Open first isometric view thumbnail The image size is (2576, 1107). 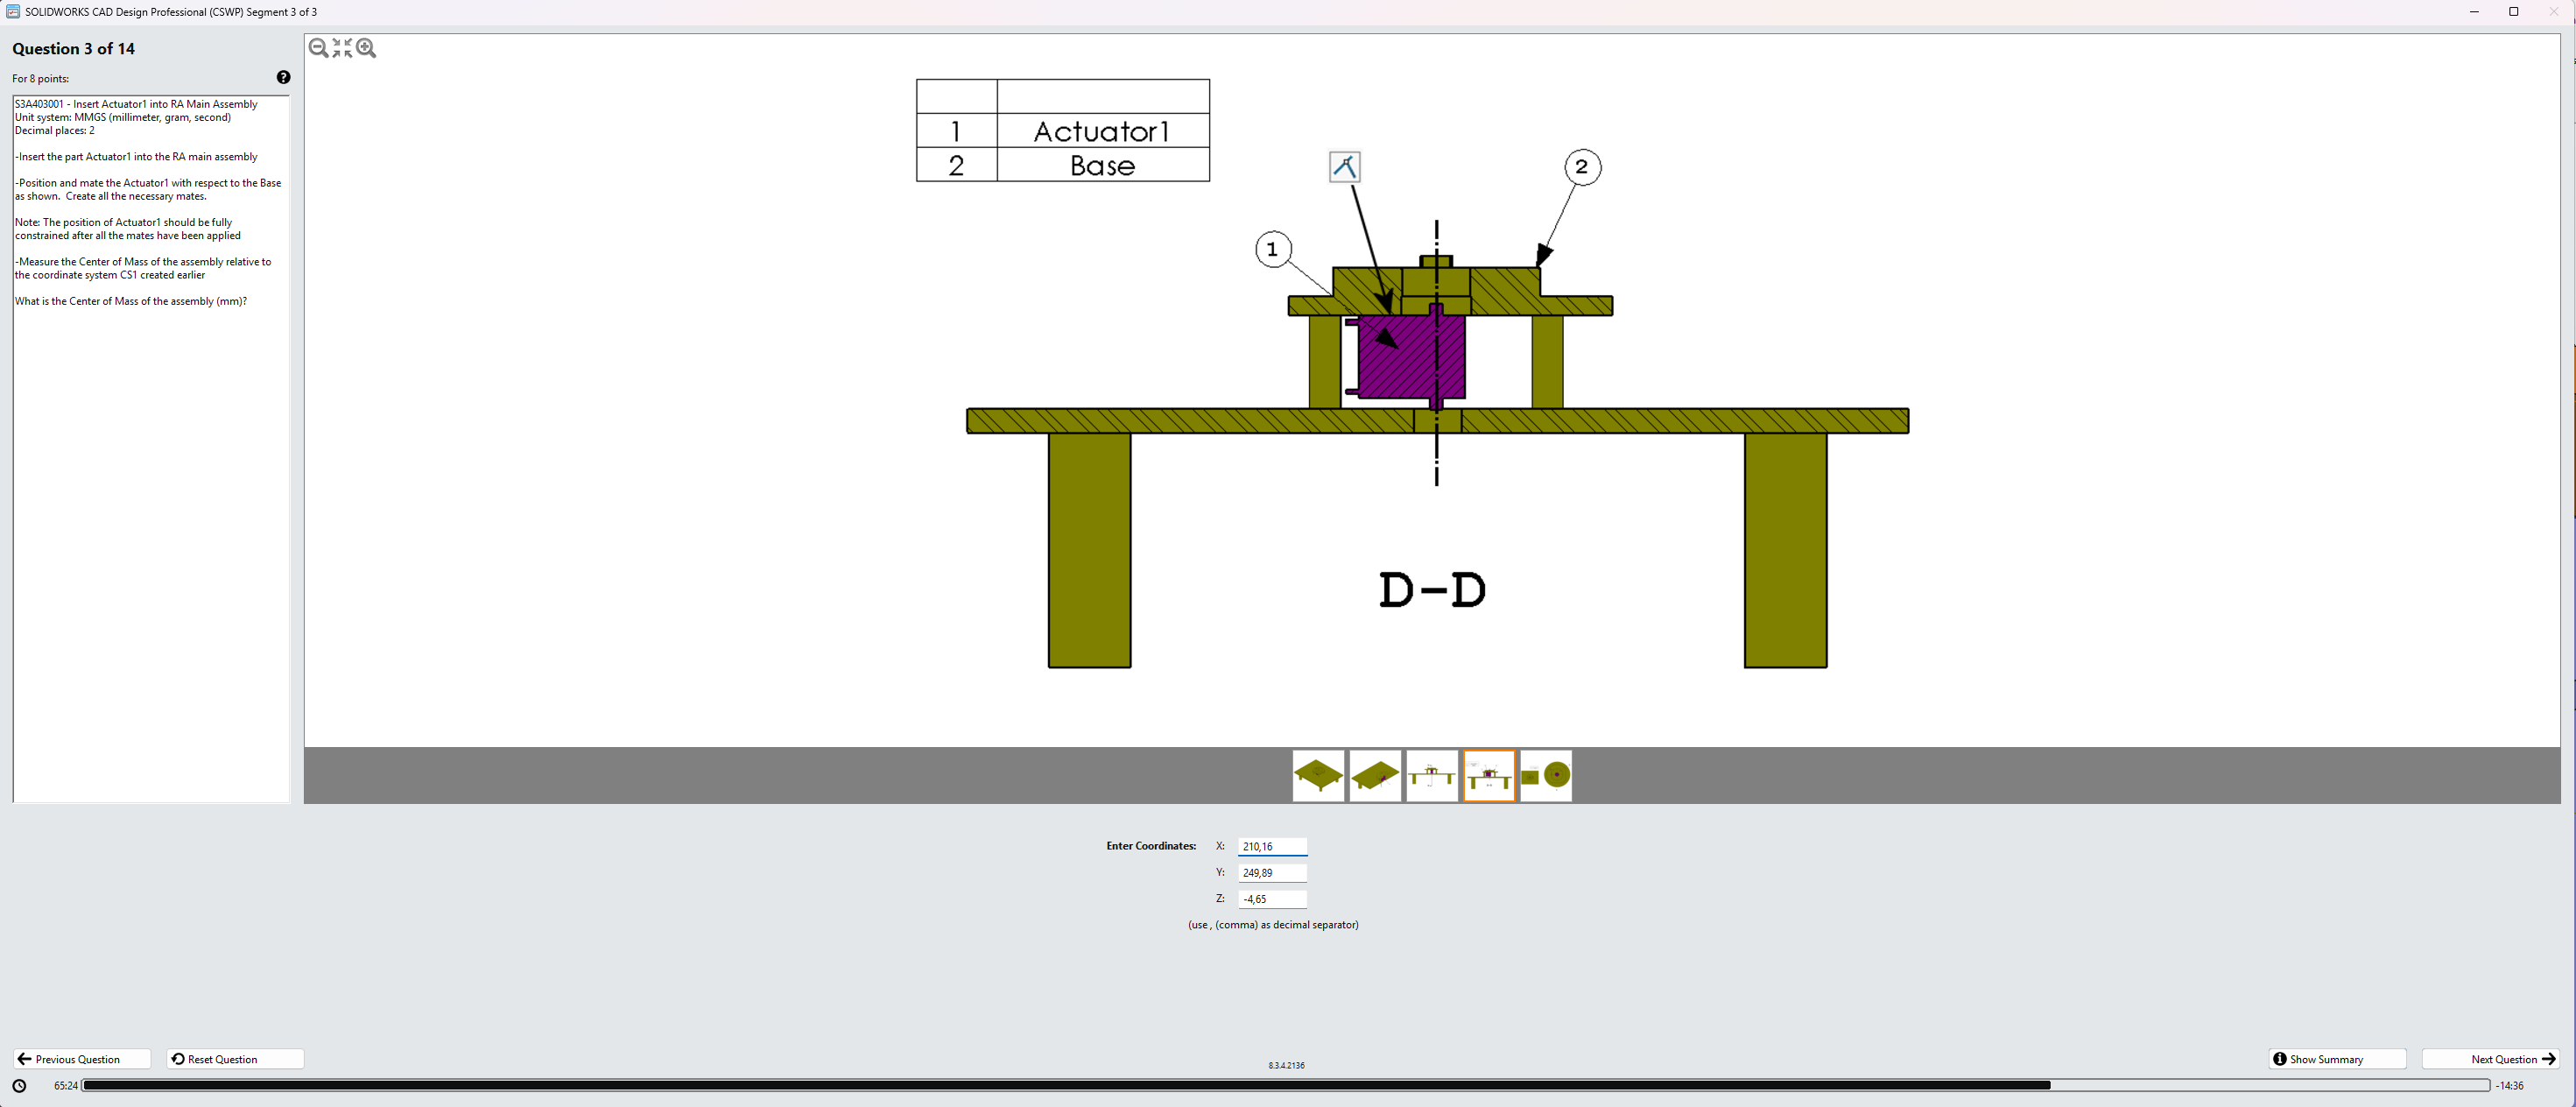coord(1318,775)
